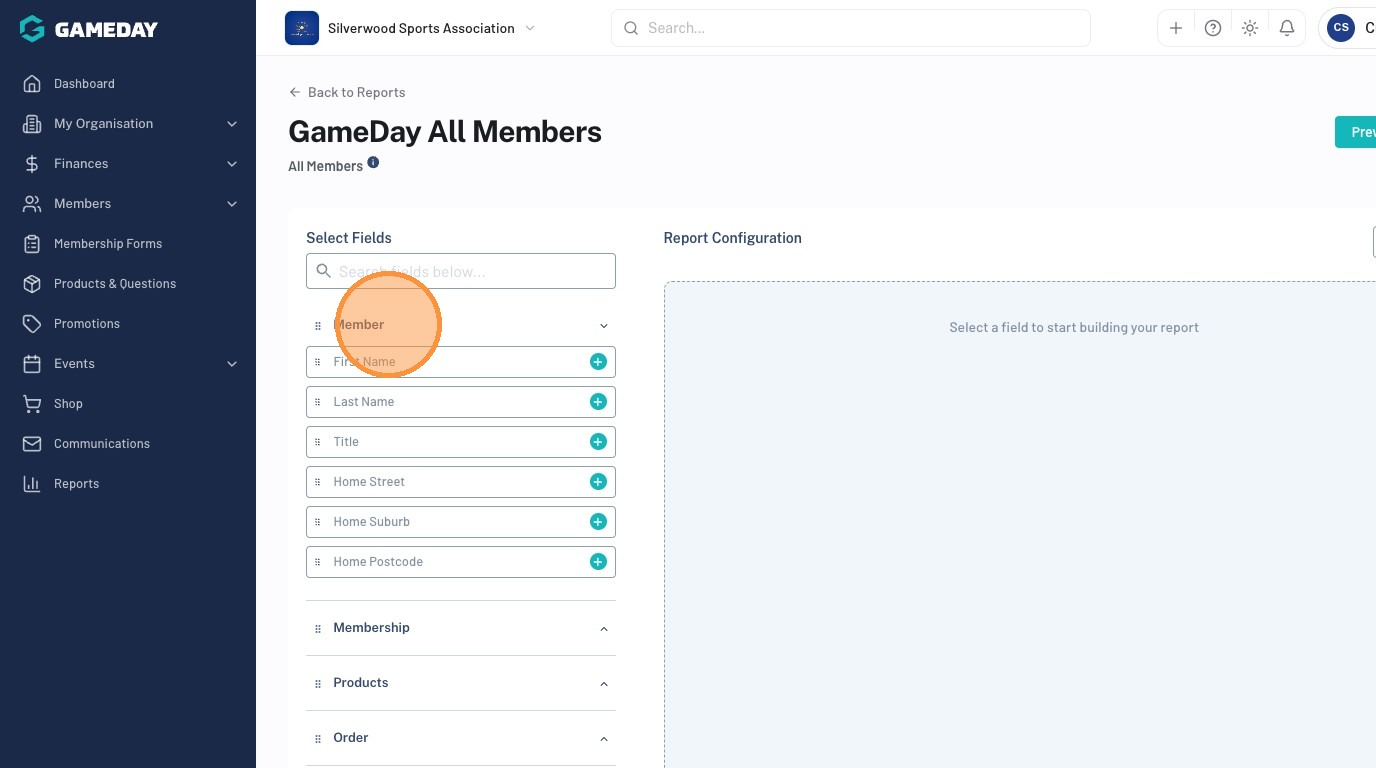Expand the Order field group
The width and height of the screenshot is (1376, 768).
[x=604, y=739]
